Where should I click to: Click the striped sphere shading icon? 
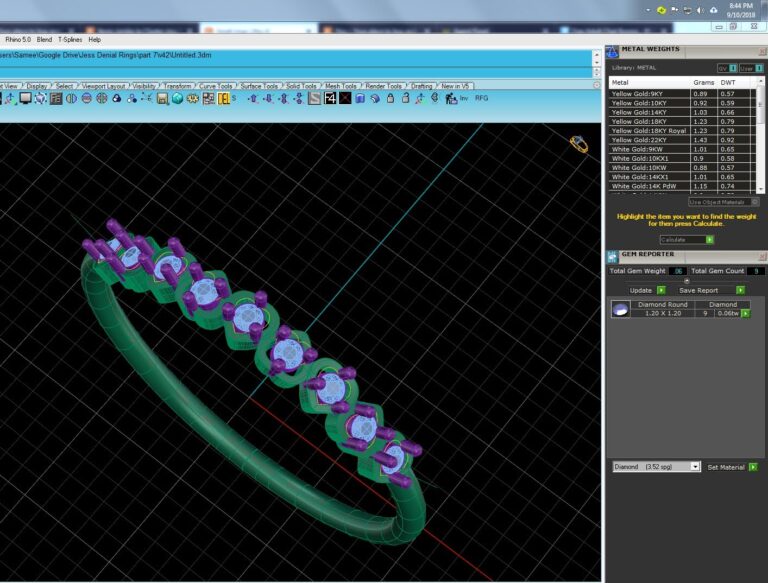tap(86, 98)
